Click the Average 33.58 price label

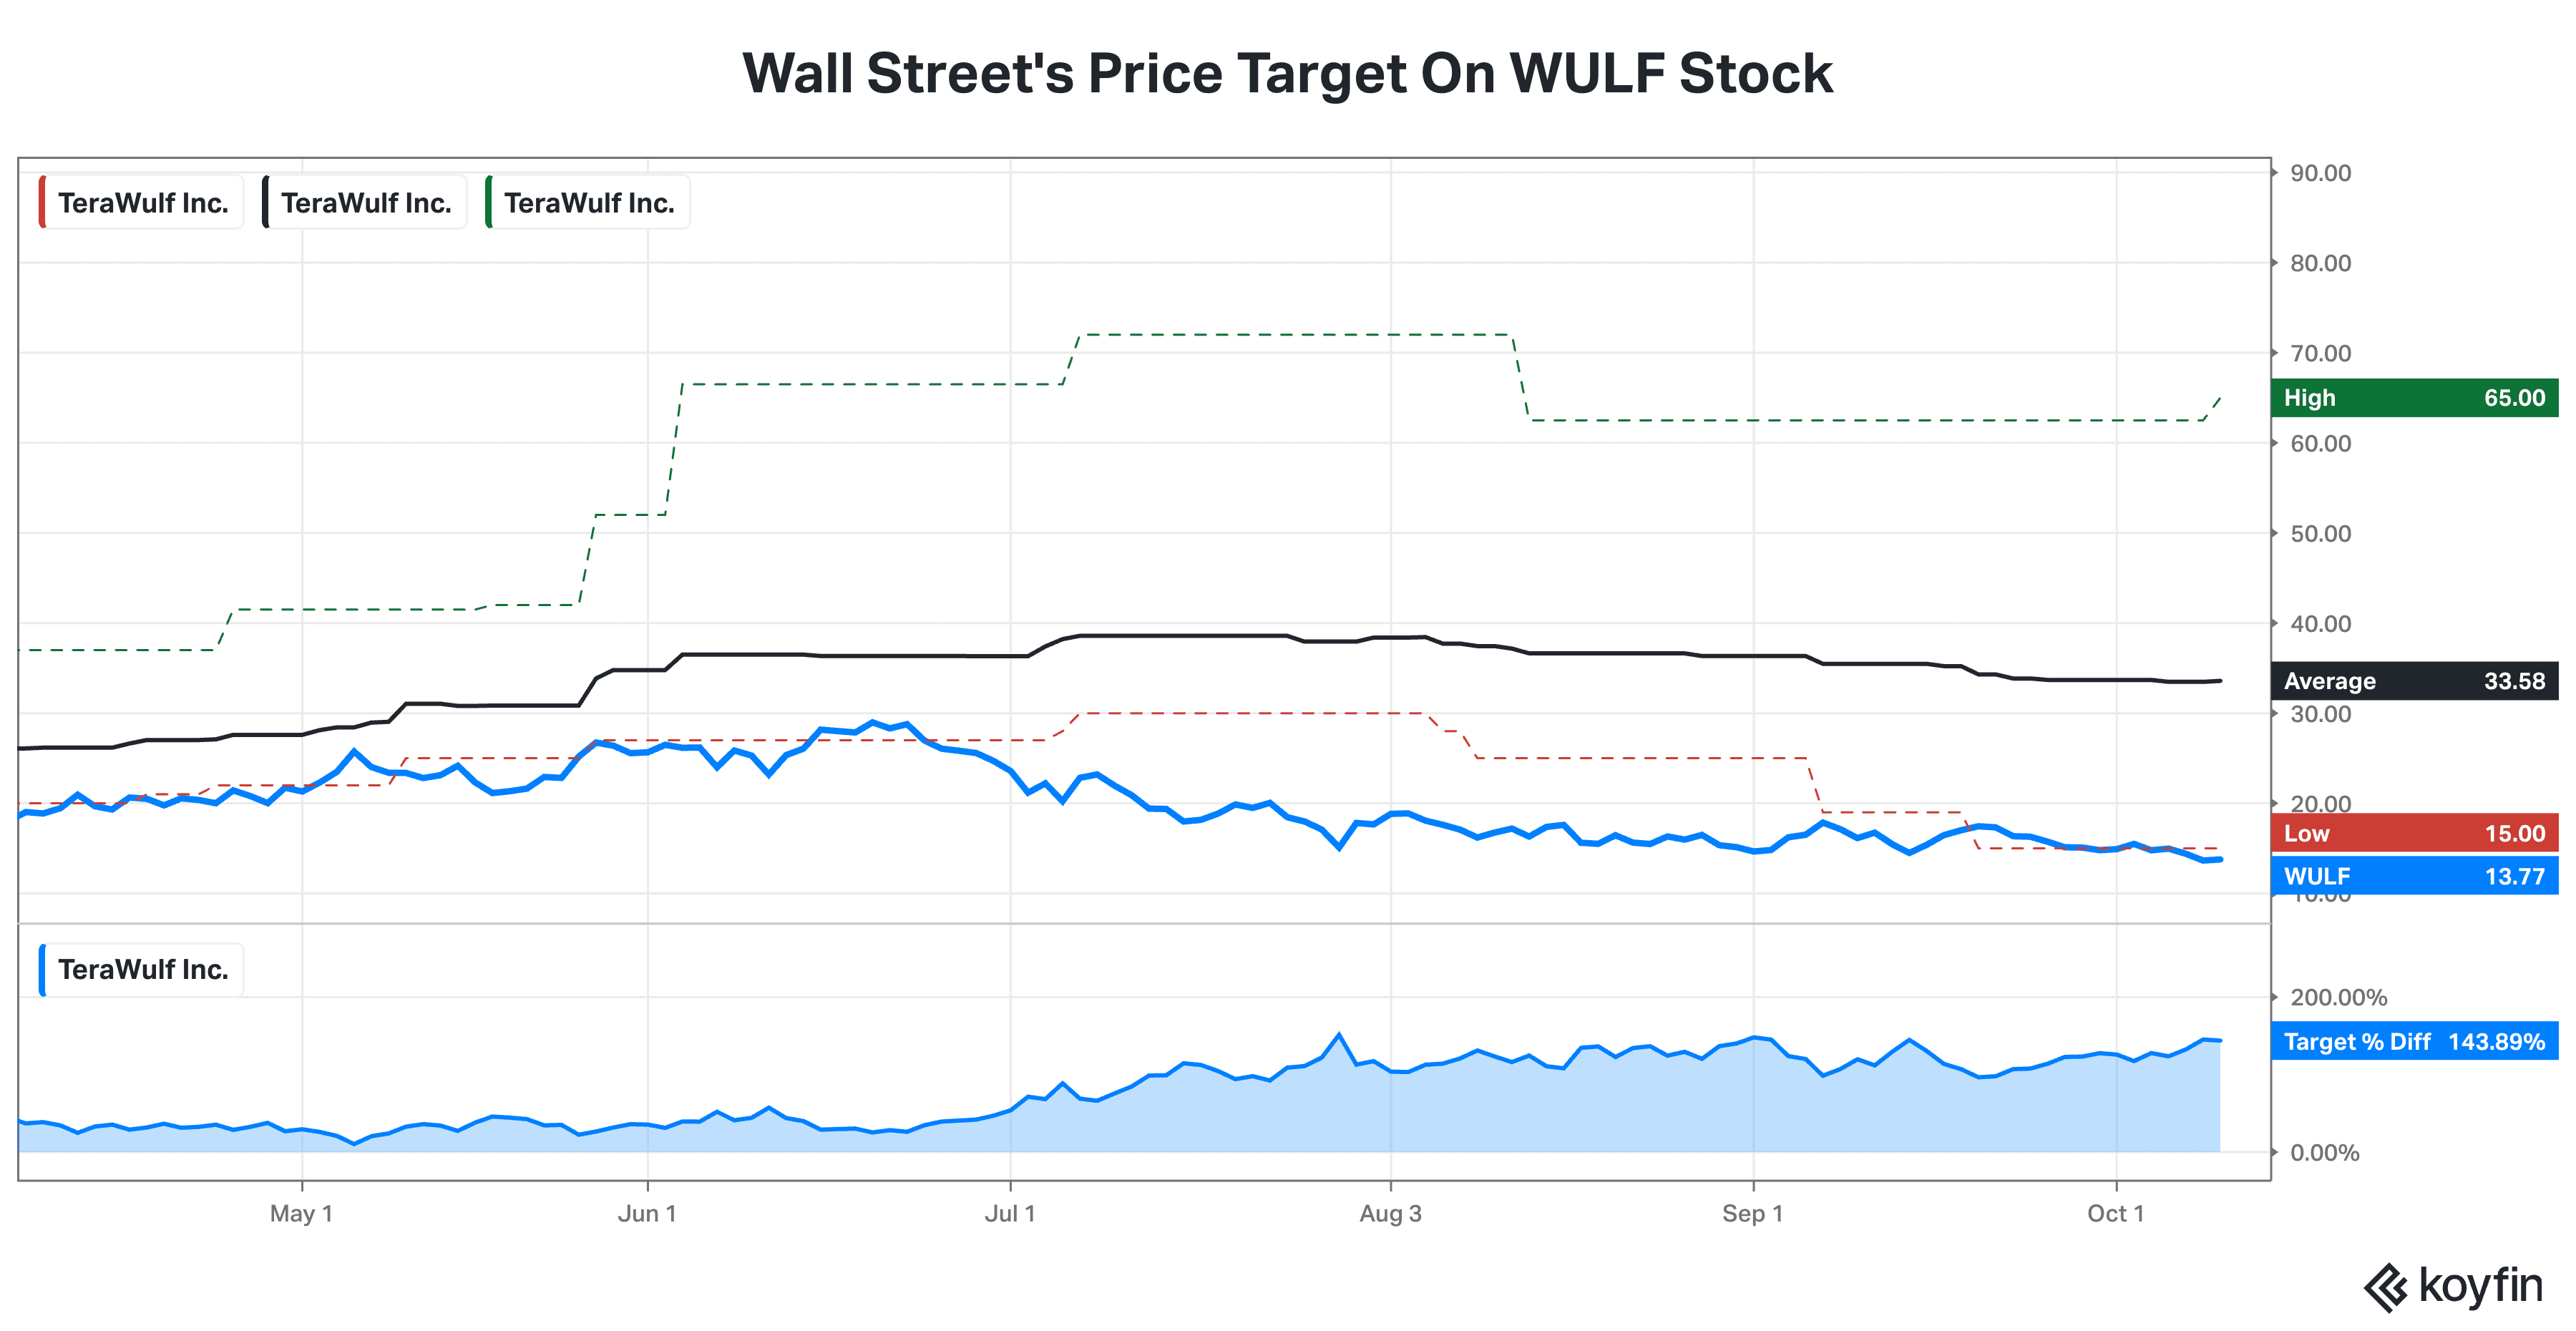pos(2414,681)
